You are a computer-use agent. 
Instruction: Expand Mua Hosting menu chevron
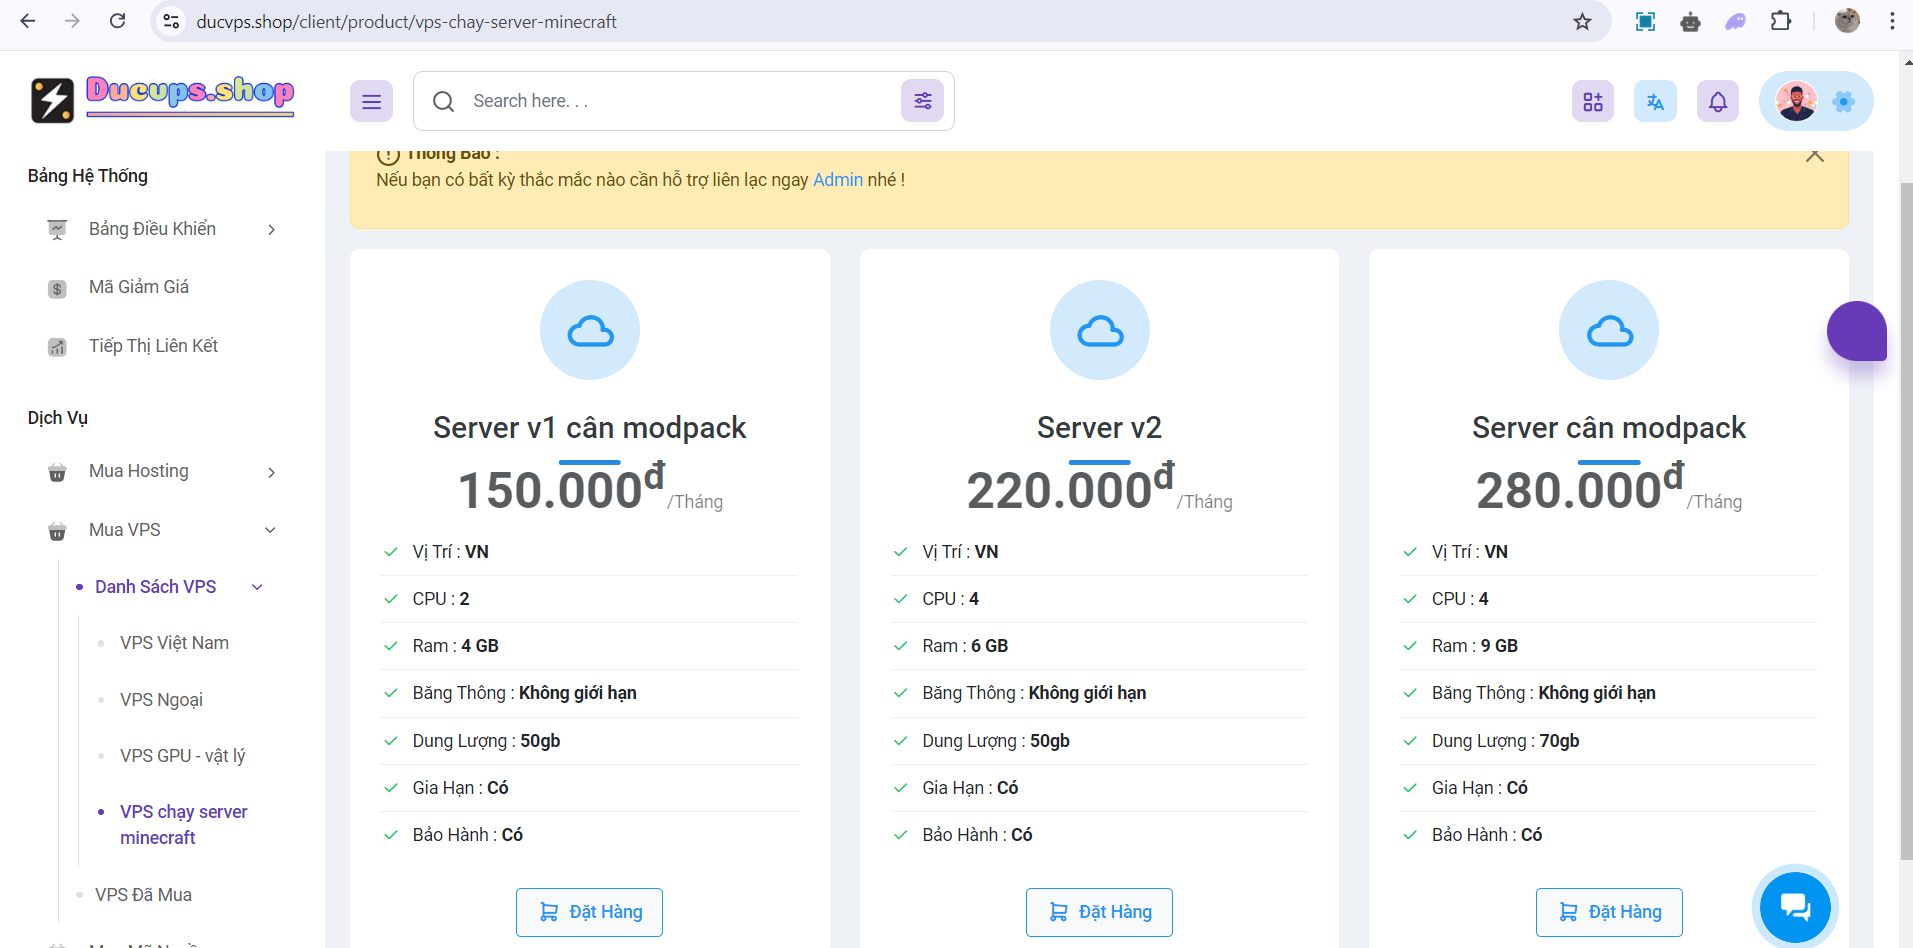tap(271, 472)
